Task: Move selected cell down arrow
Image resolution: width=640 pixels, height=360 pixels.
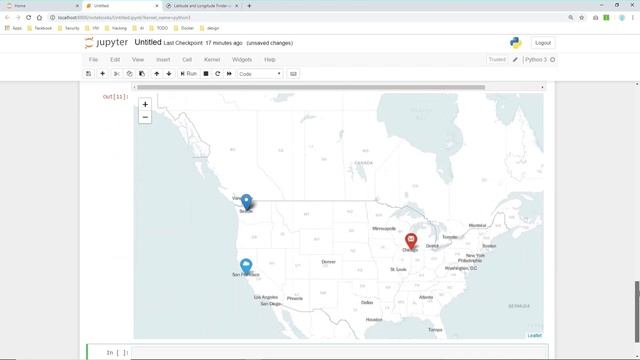Action: coord(169,74)
